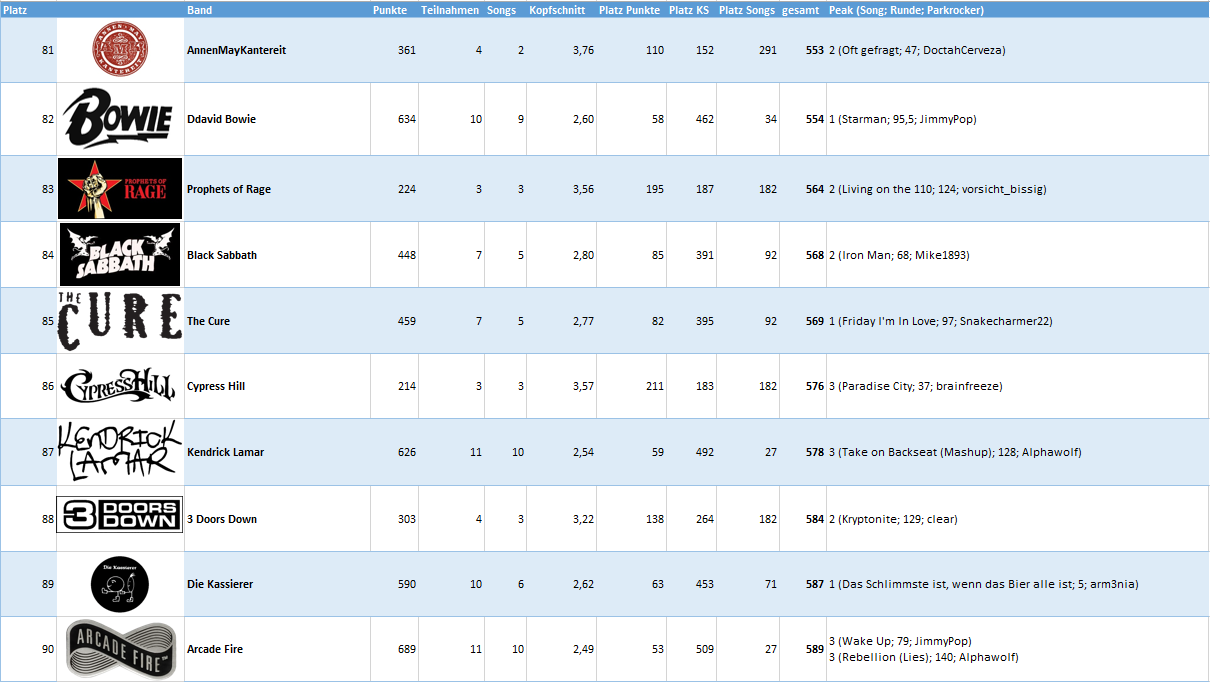Select the Bowie logo image
Viewport: 1210px width, 682px height.
(x=119, y=119)
